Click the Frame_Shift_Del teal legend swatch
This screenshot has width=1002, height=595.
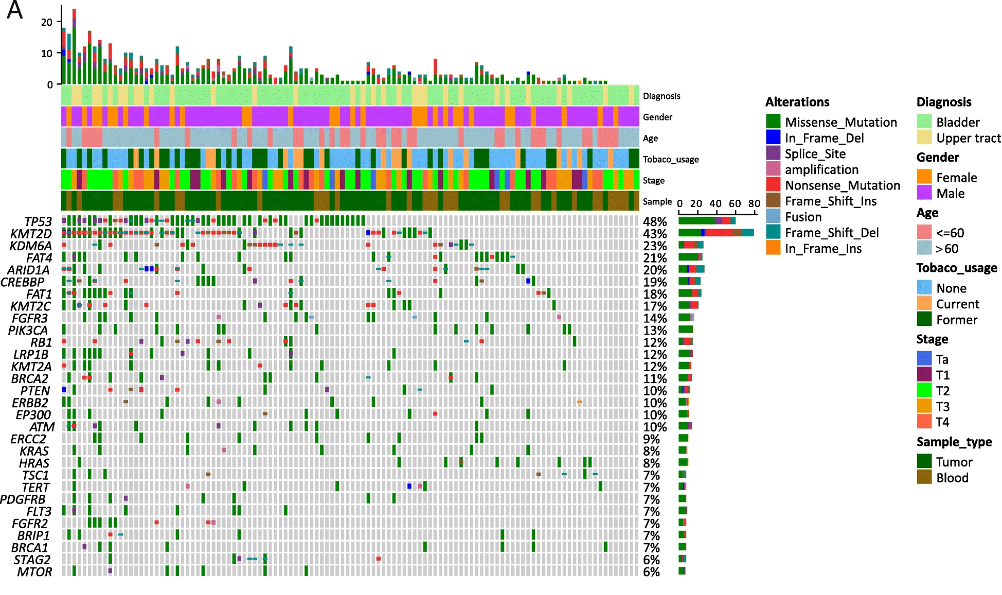(x=773, y=233)
